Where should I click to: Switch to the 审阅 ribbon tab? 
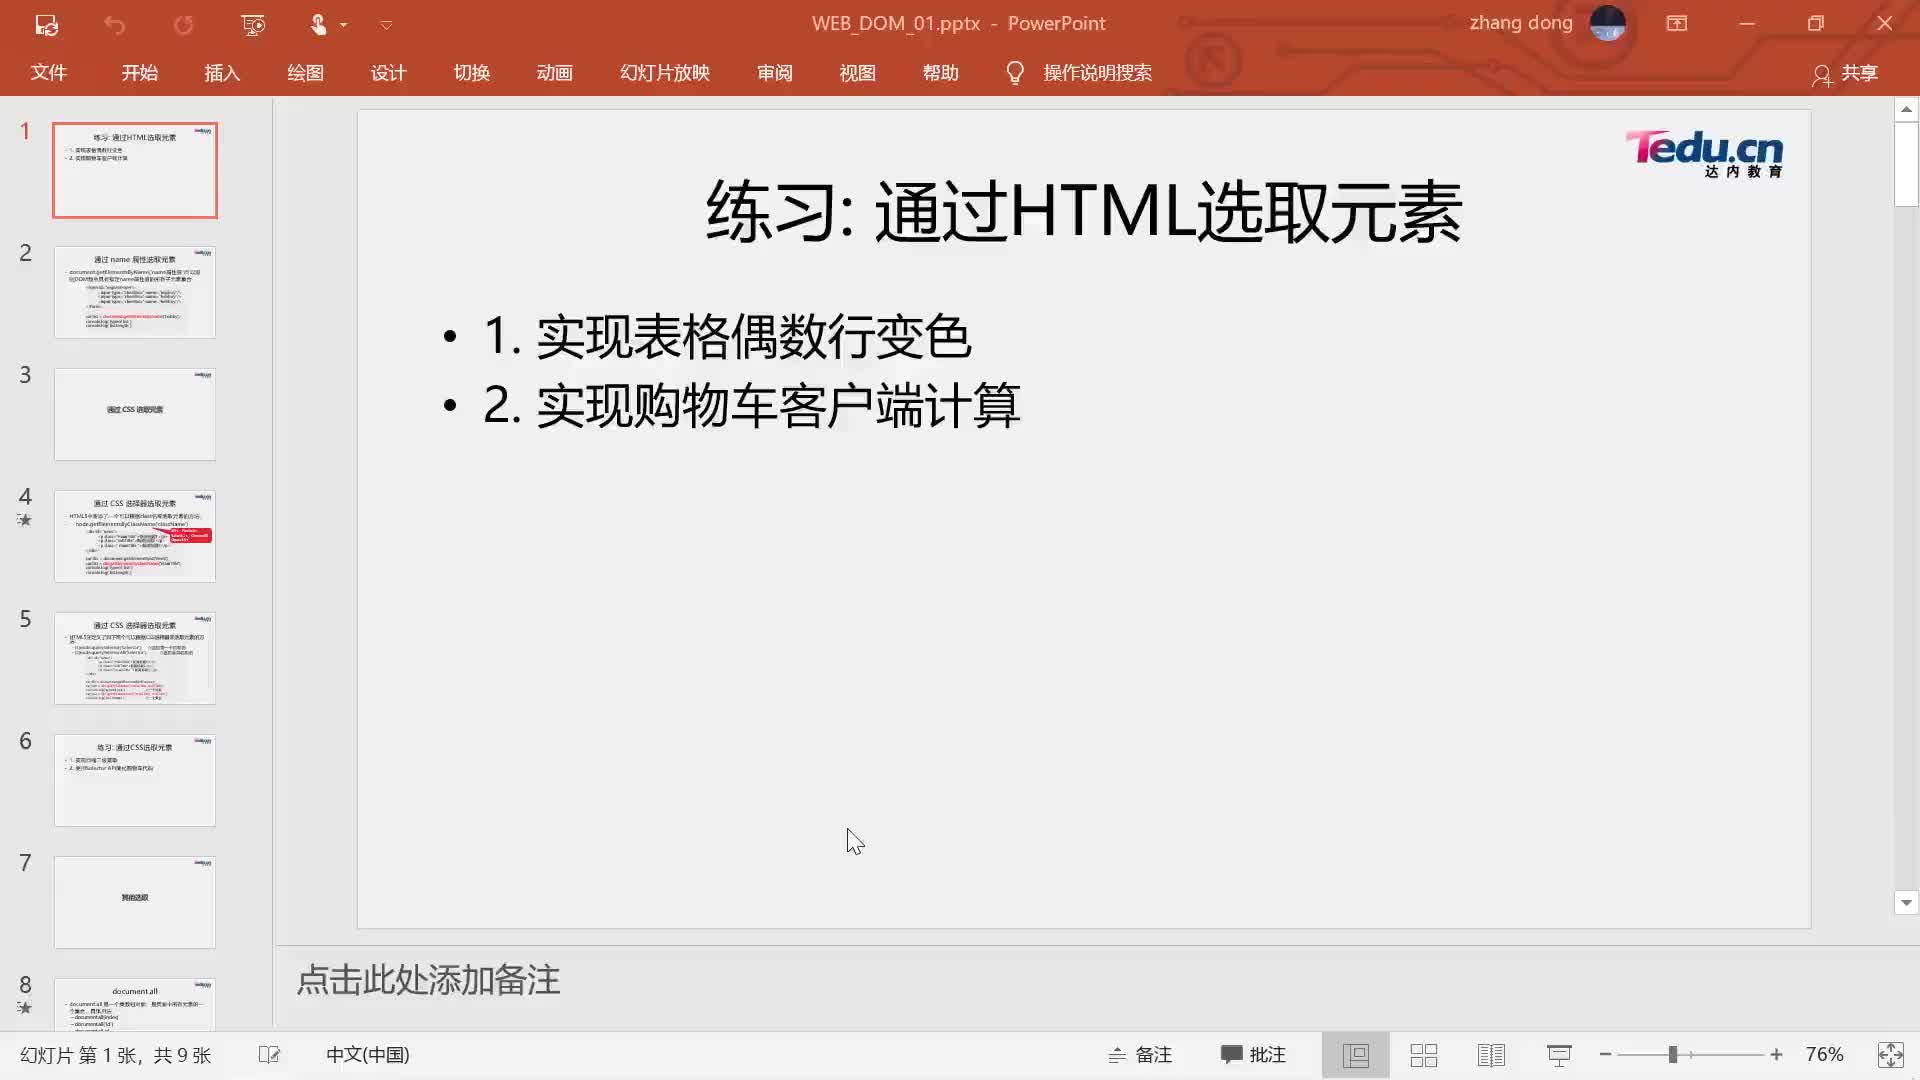click(774, 73)
